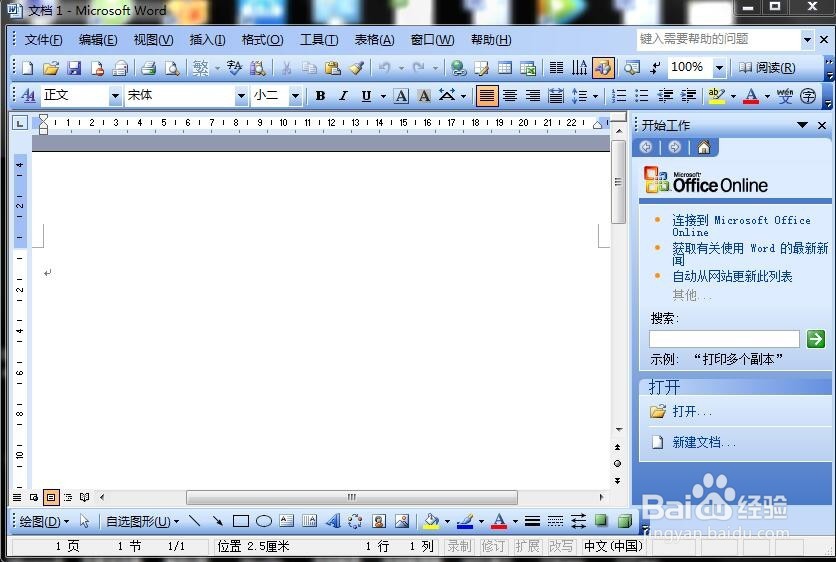Toggle bulleted list button
Screen dimensions: 836x562
pos(641,96)
